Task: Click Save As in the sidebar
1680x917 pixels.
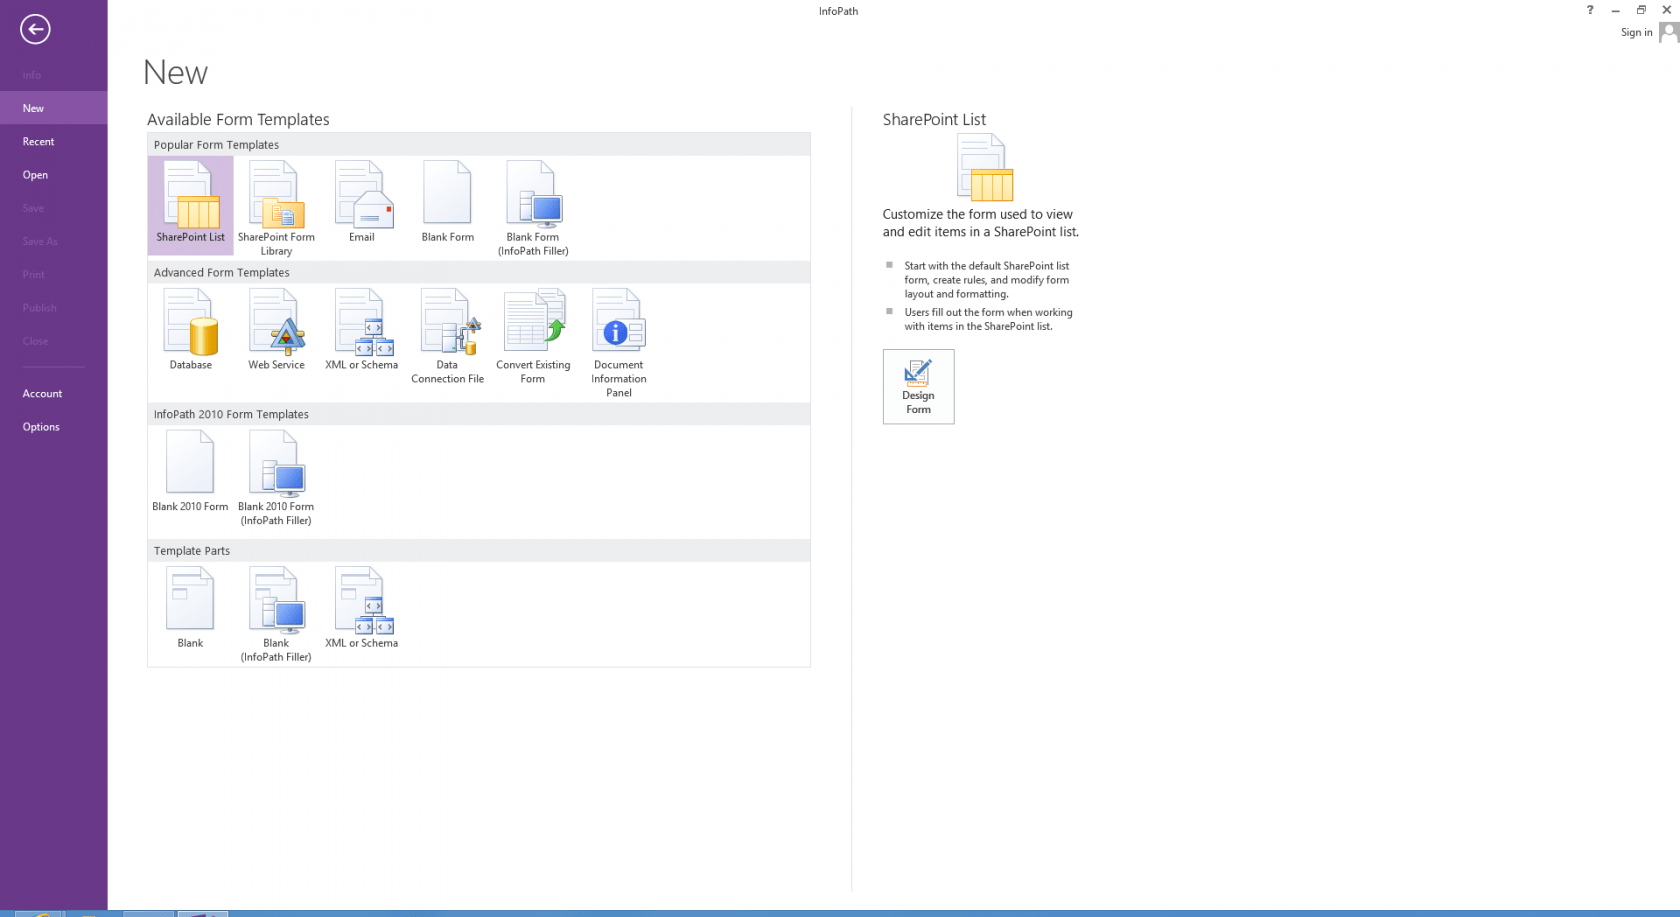Action: pos(53,241)
